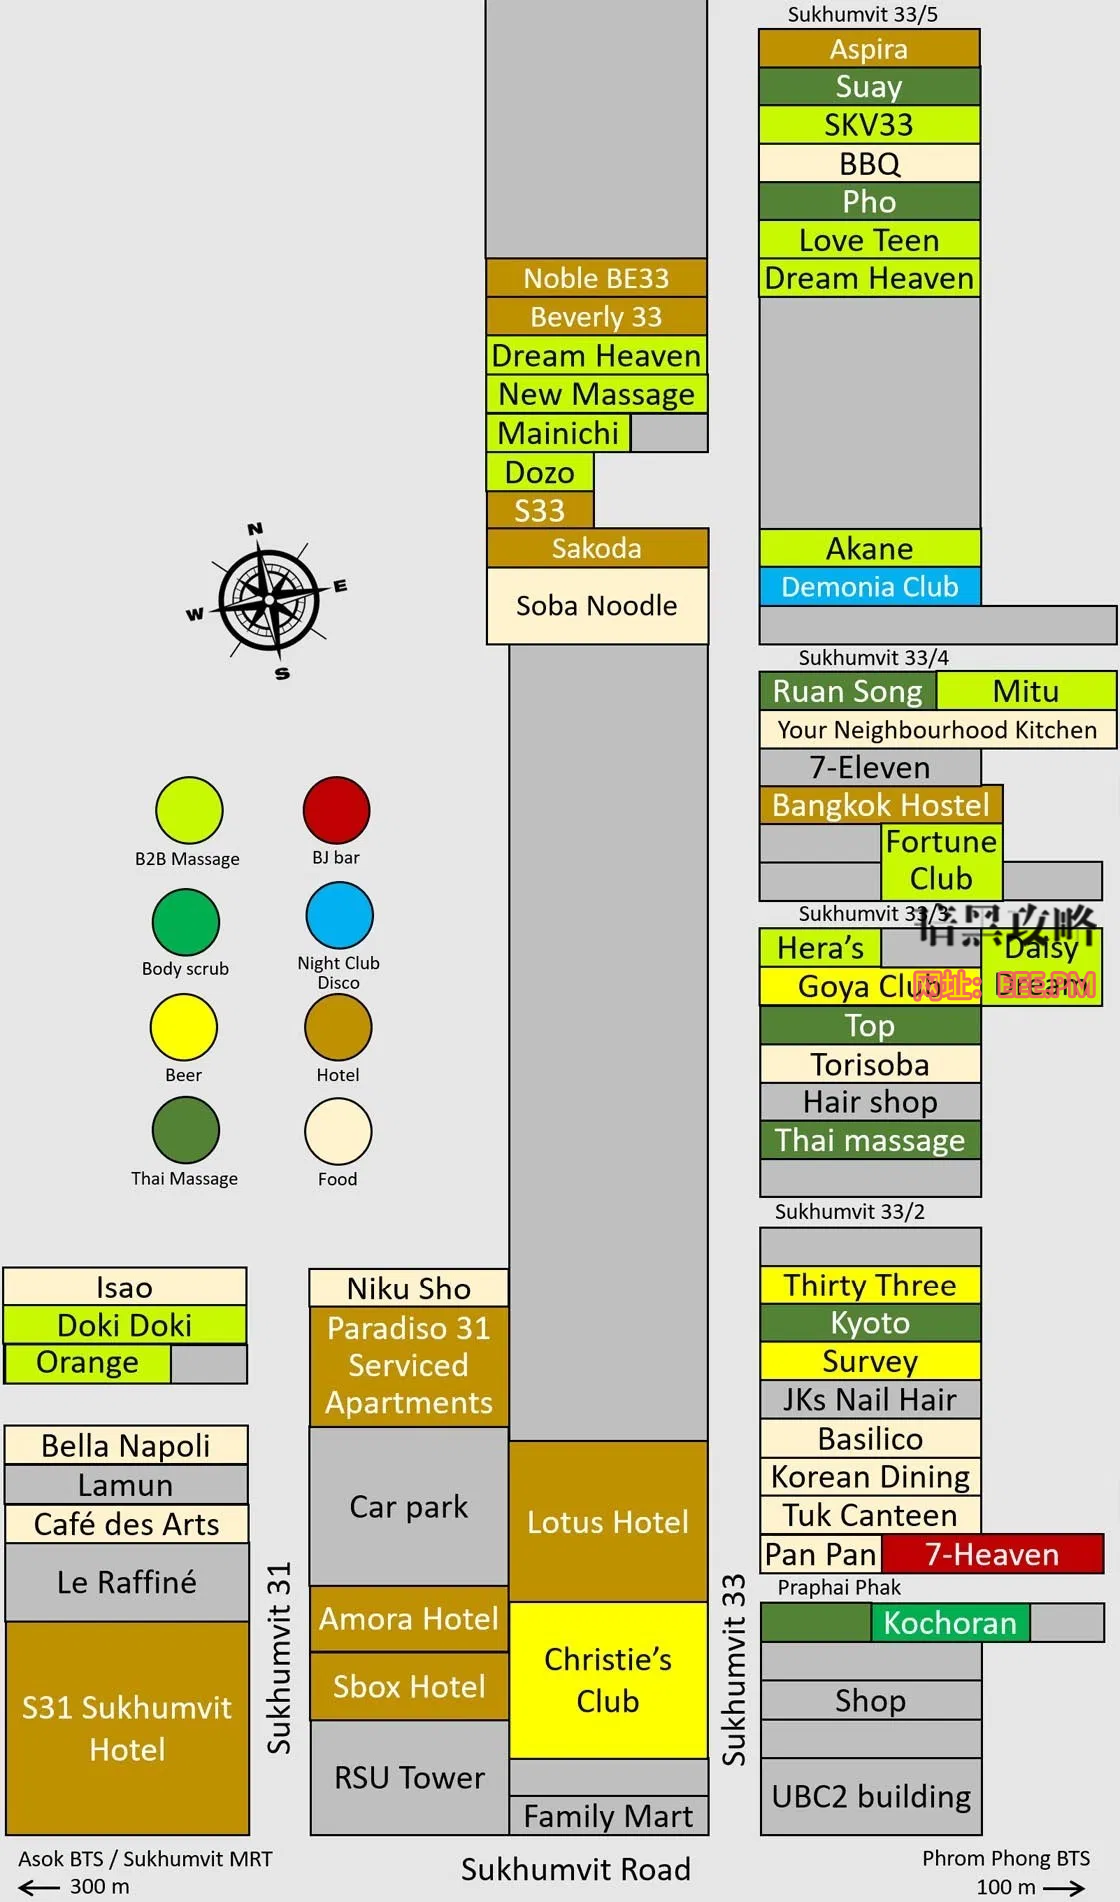Select the Demonia Club block
The height and width of the screenshot is (1902, 1120).
[870, 587]
